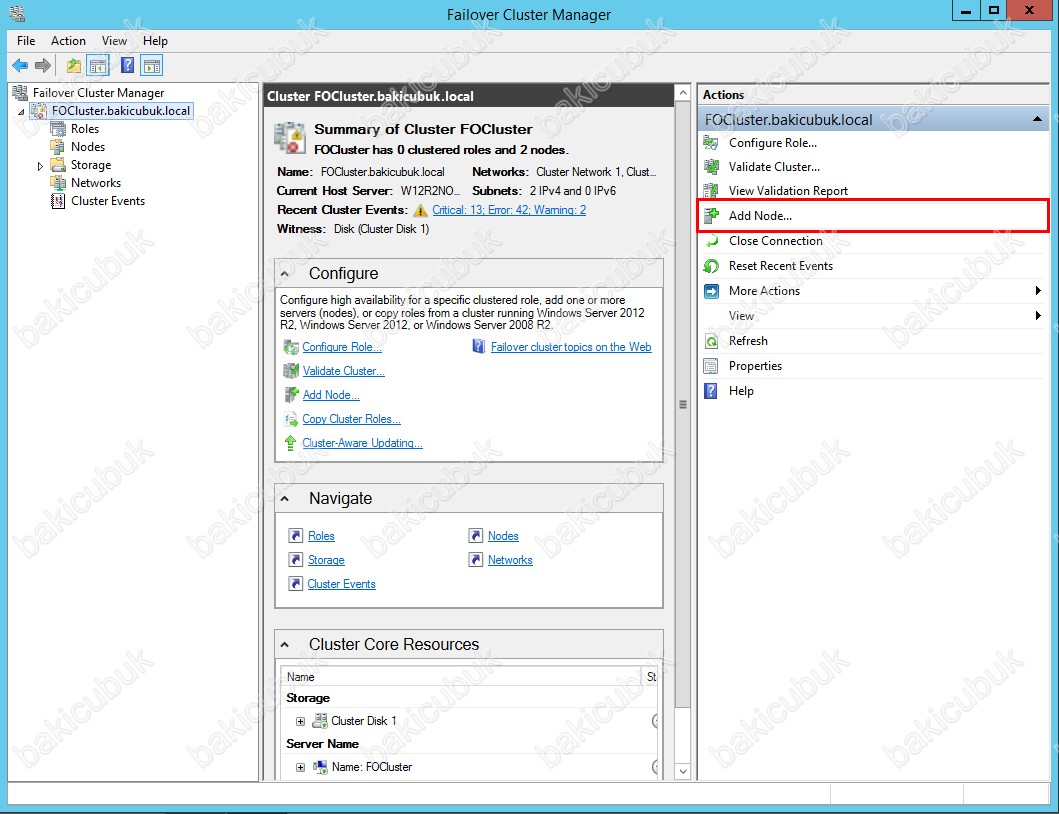Click the Close Connection icon
Image resolution: width=1059 pixels, height=814 pixels.
(711, 240)
